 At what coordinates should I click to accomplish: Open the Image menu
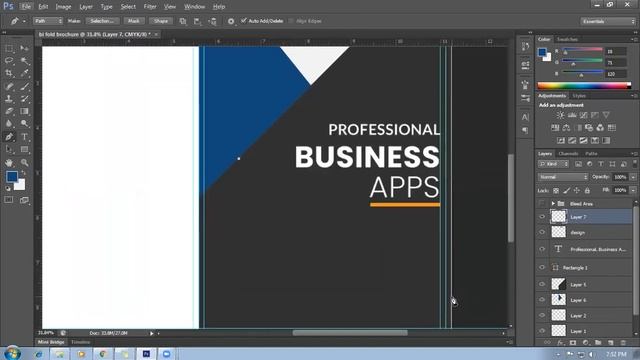point(63,7)
